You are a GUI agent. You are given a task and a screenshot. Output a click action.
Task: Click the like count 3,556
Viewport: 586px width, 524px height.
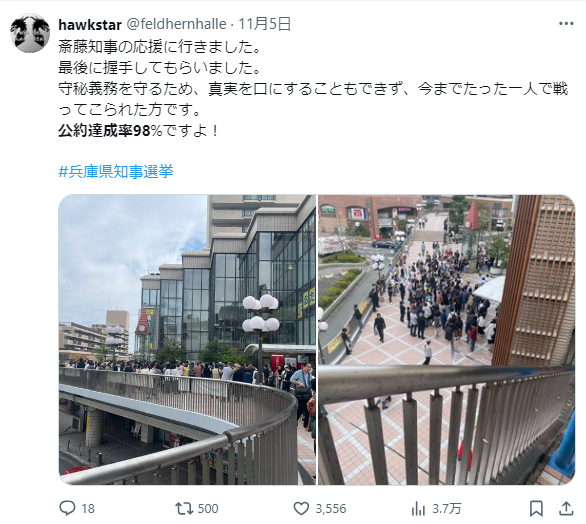tap(331, 509)
